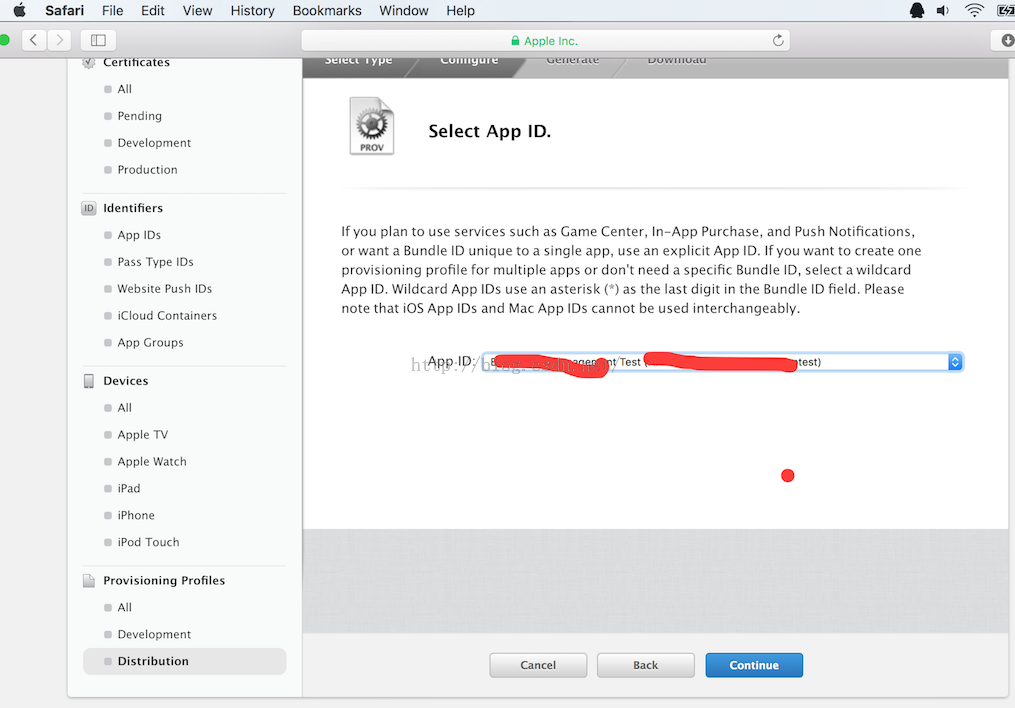1015x708 pixels.
Task: Expand the App ID dropdown
Action: (955, 362)
